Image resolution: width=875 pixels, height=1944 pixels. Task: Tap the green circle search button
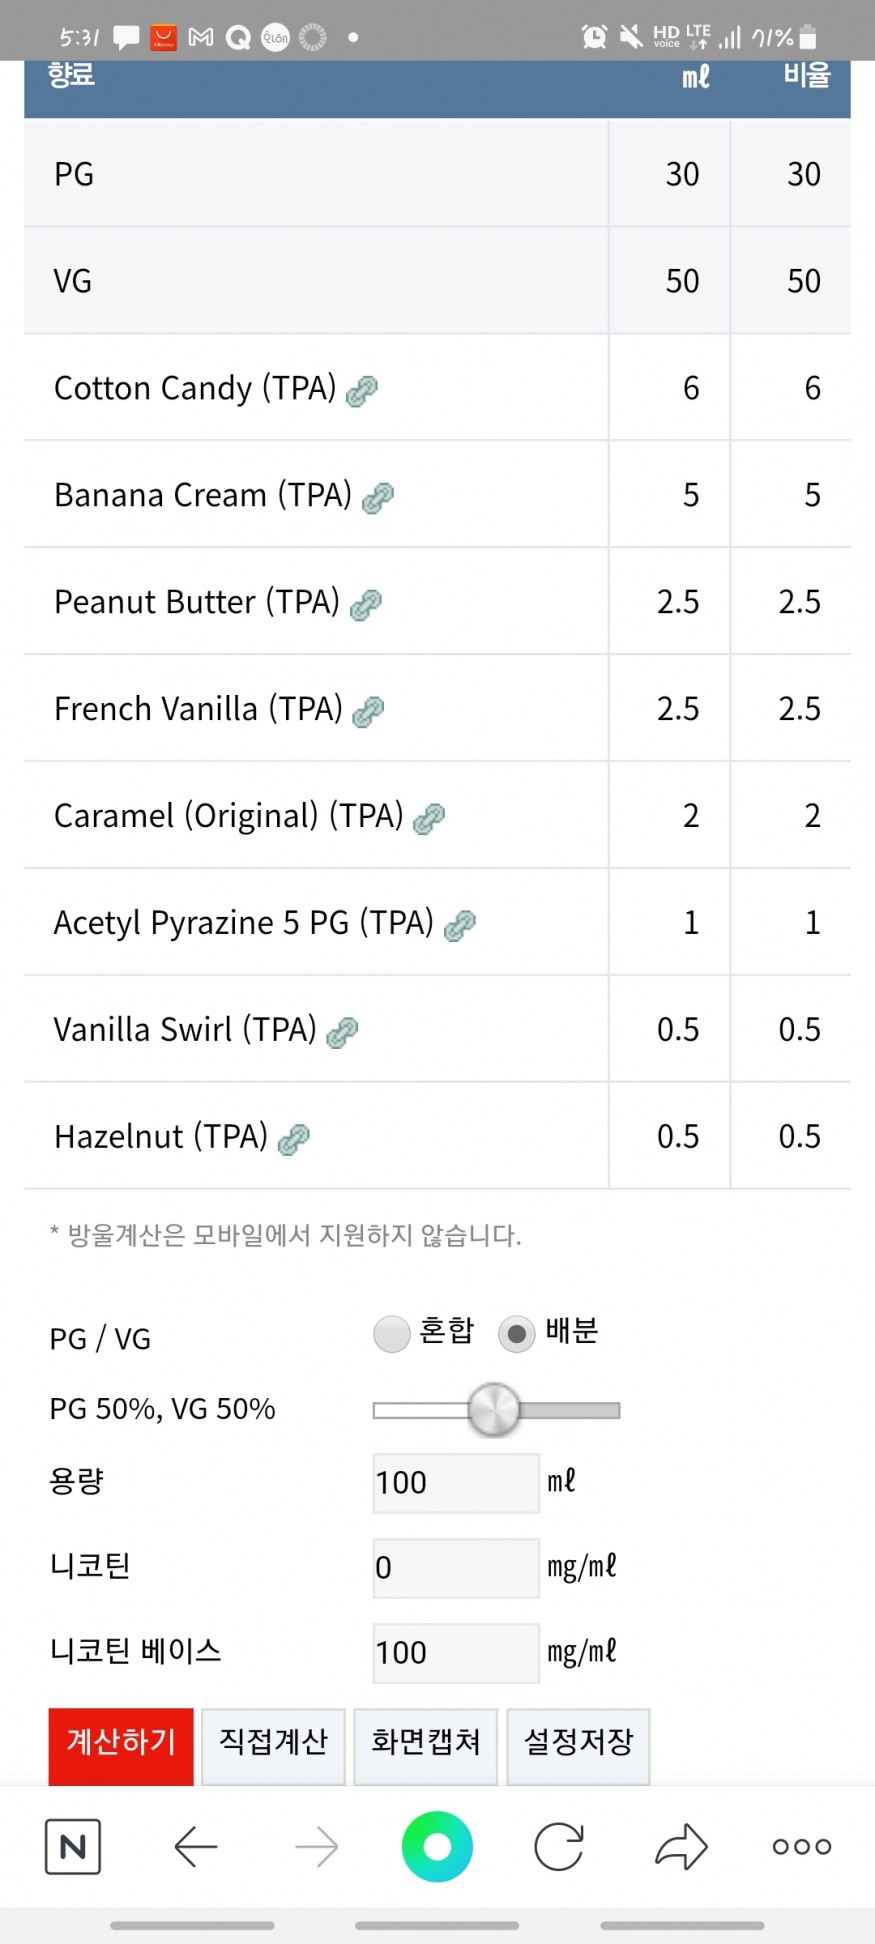click(437, 1846)
